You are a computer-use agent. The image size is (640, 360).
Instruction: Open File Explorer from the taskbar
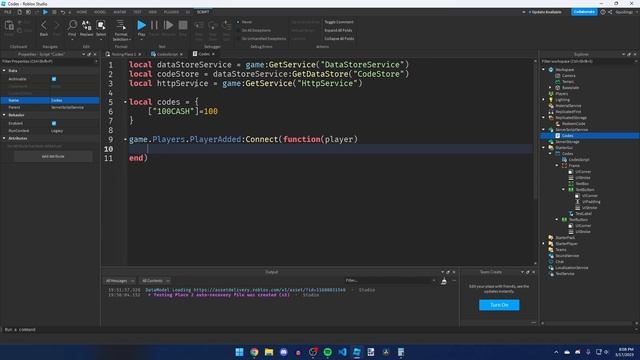[x=269, y=352]
